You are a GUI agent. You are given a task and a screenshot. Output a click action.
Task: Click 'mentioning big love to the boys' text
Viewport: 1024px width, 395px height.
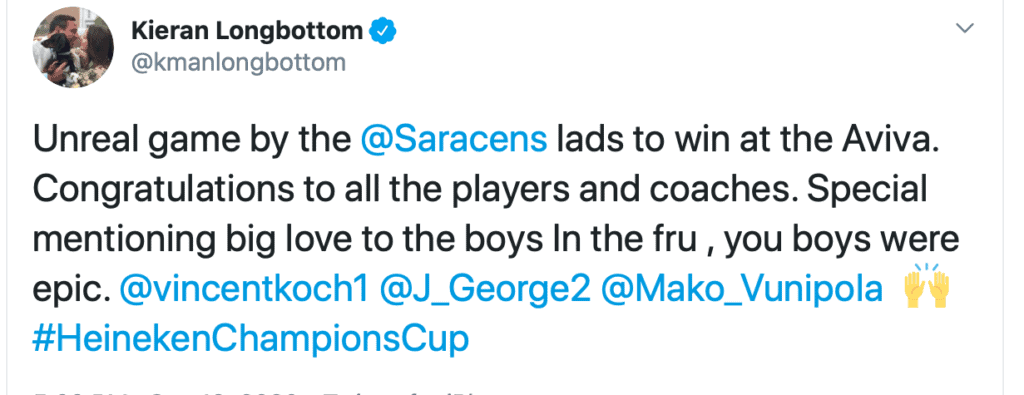[x=288, y=241]
